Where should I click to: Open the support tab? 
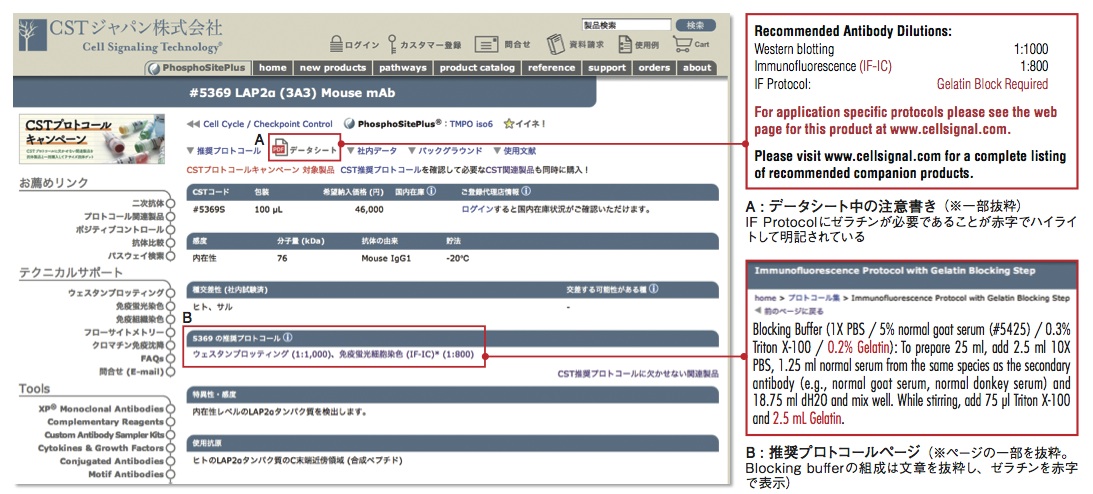[606, 68]
